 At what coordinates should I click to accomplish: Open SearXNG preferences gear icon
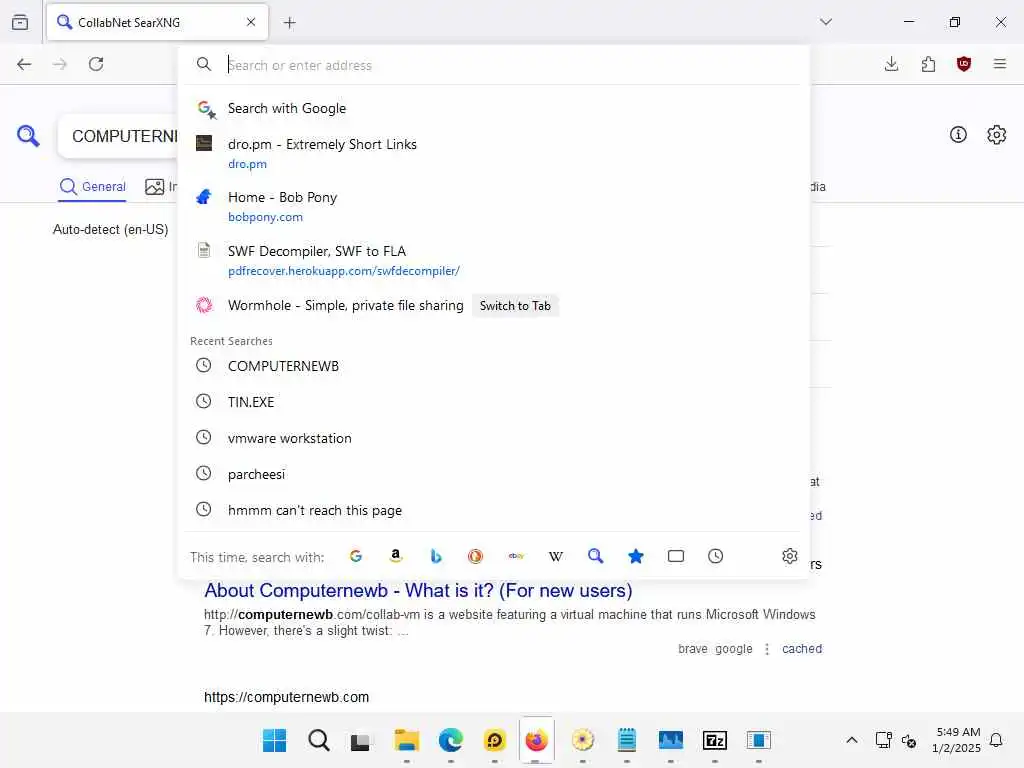(x=996, y=135)
